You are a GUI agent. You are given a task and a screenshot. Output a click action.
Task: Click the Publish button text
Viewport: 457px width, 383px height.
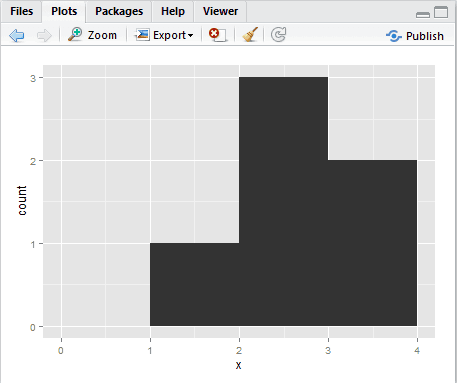(x=425, y=36)
